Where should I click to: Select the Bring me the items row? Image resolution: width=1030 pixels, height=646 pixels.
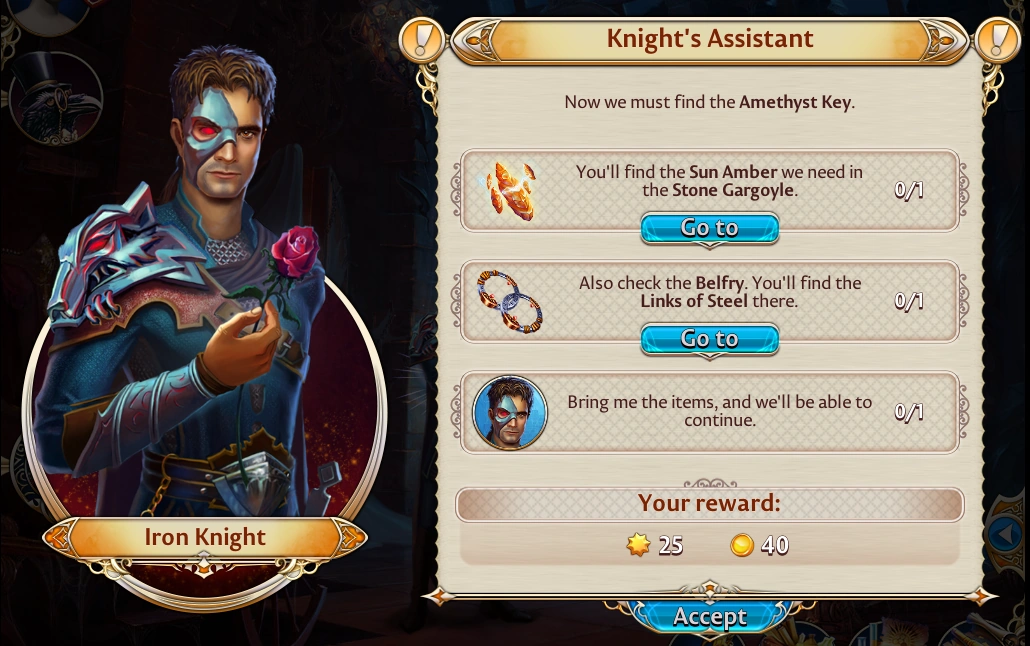tap(709, 413)
